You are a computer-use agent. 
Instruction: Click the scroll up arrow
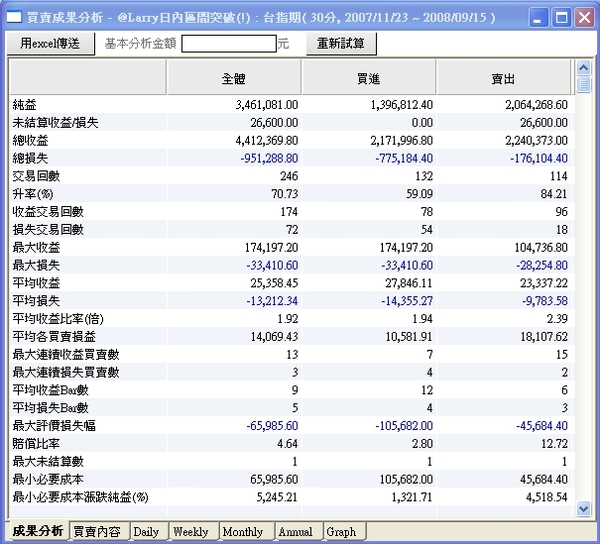(584, 68)
